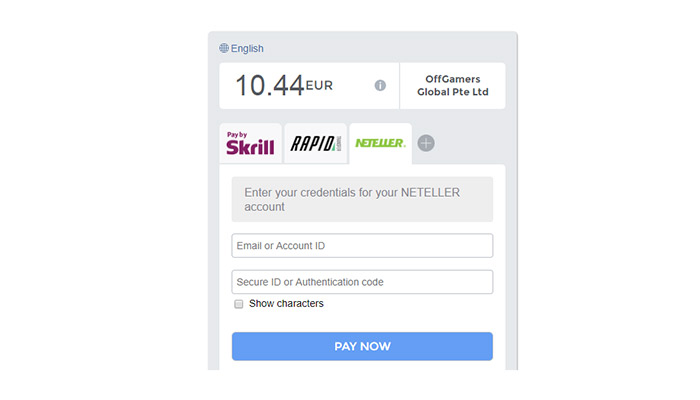Click the info icon beside the amount
Screen dimensions: 700x400
point(380,86)
